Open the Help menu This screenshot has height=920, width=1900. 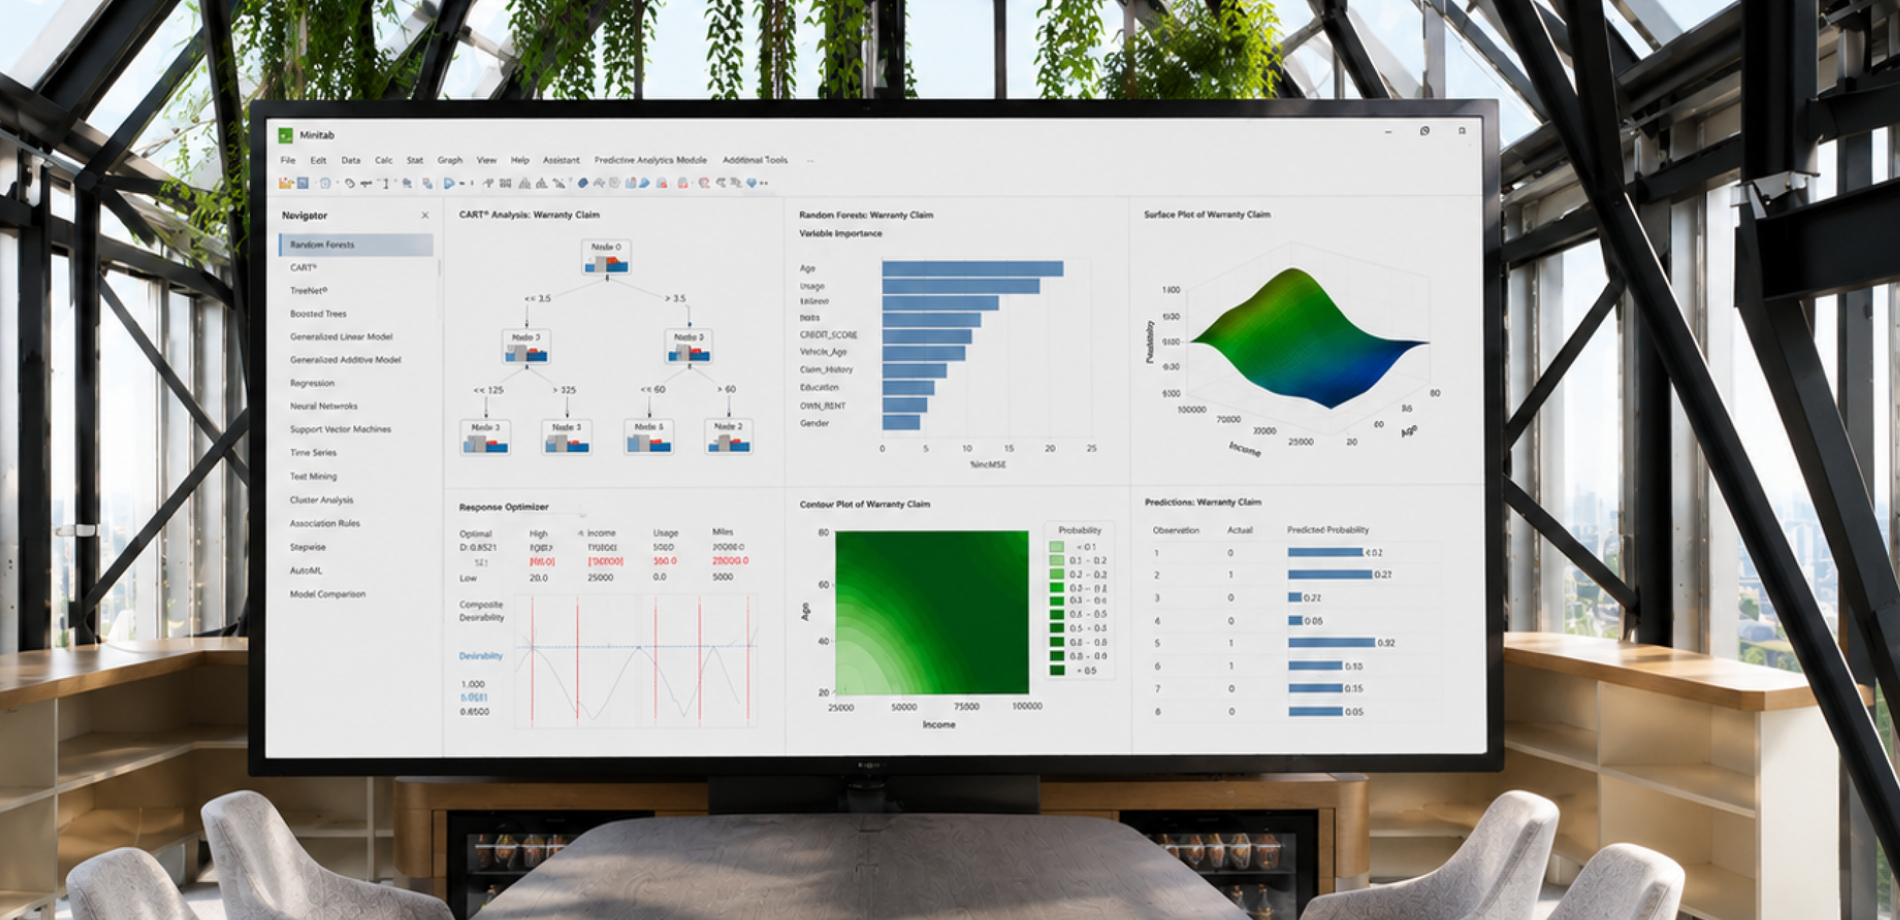pos(520,160)
